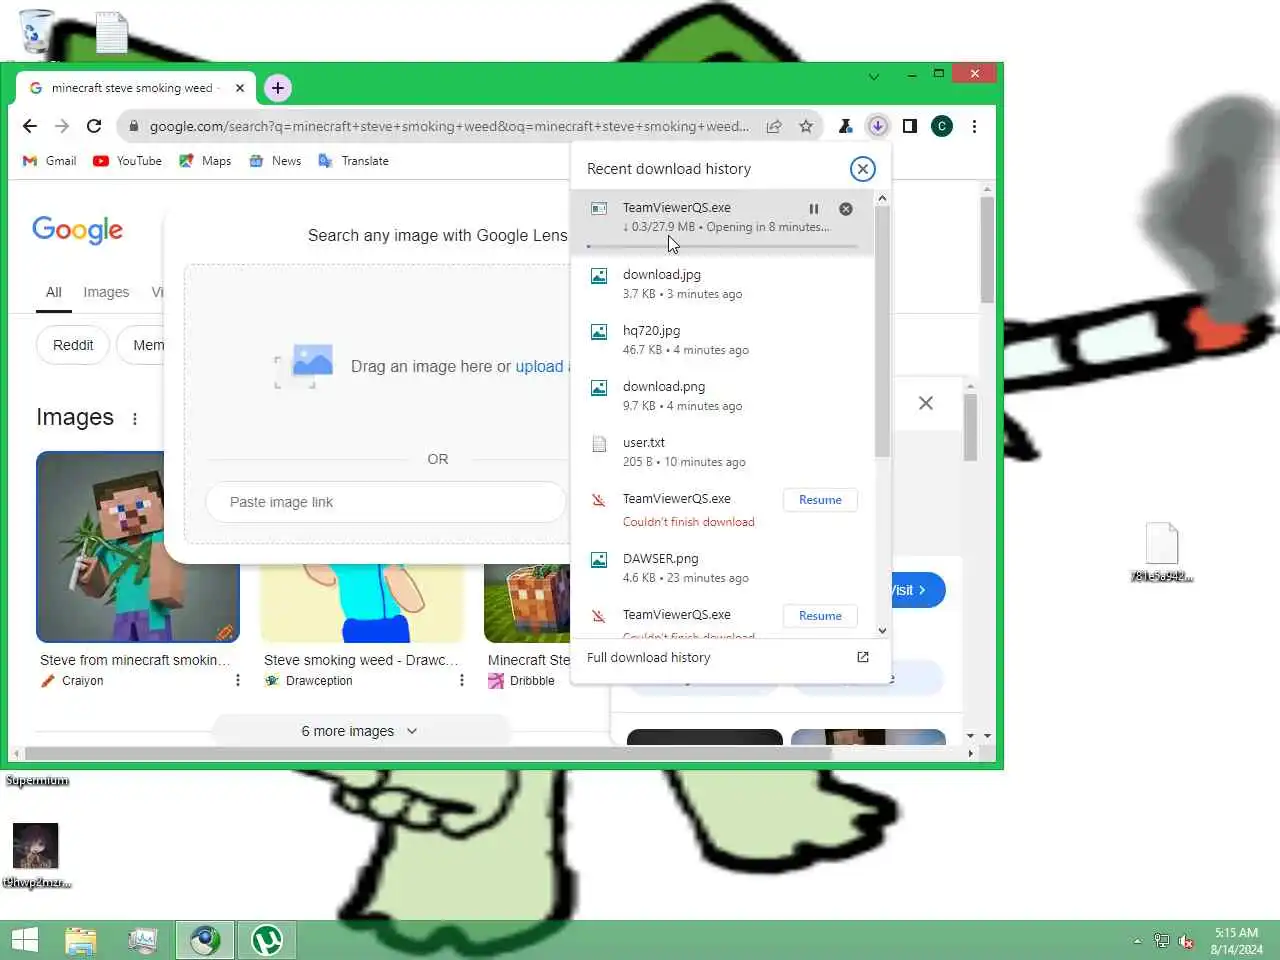Open uTorrent from the taskbar
1280x960 pixels.
click(x=266, y=940)
